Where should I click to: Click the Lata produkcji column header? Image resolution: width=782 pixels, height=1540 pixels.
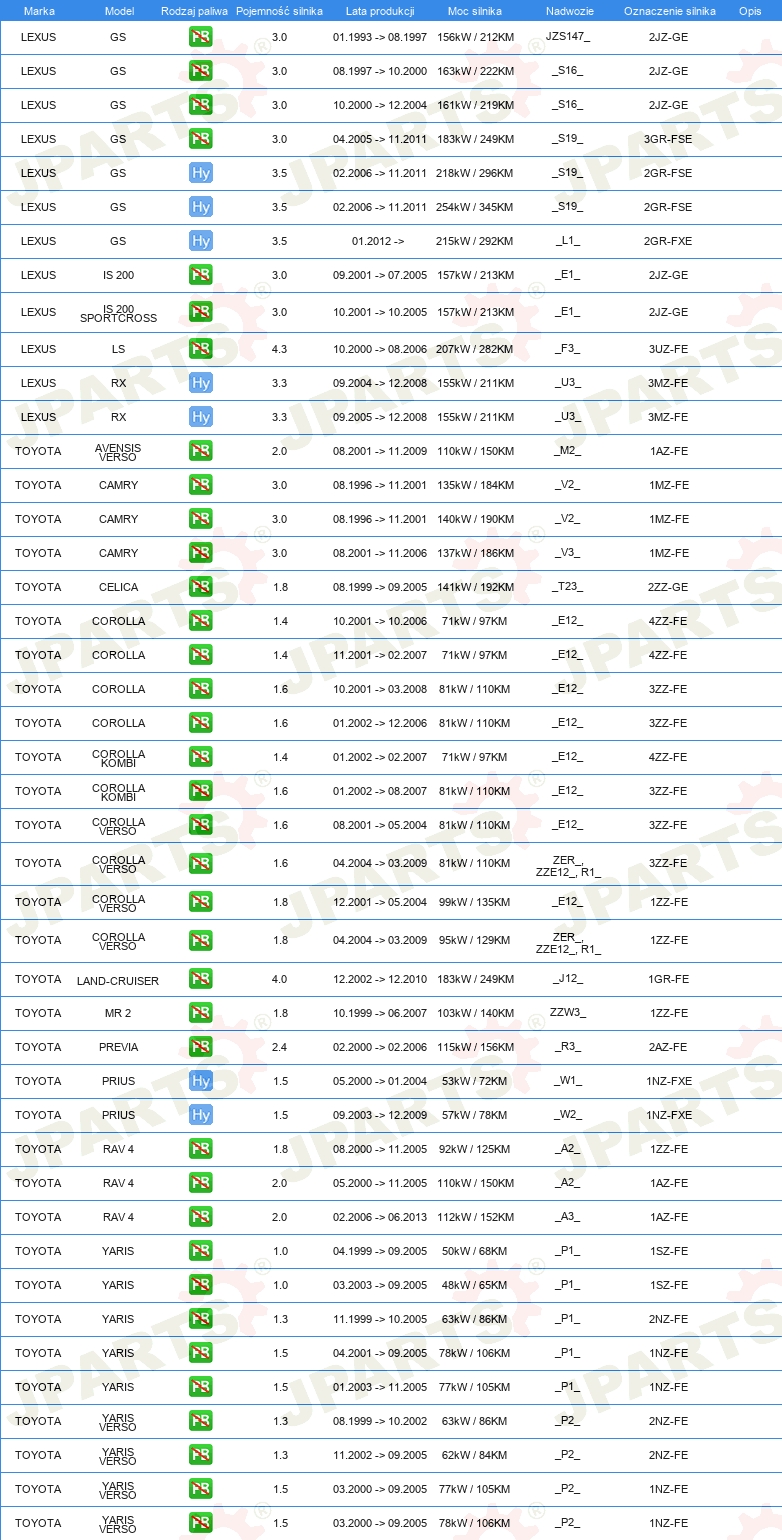pyautogui.click(x=380, y=11)
